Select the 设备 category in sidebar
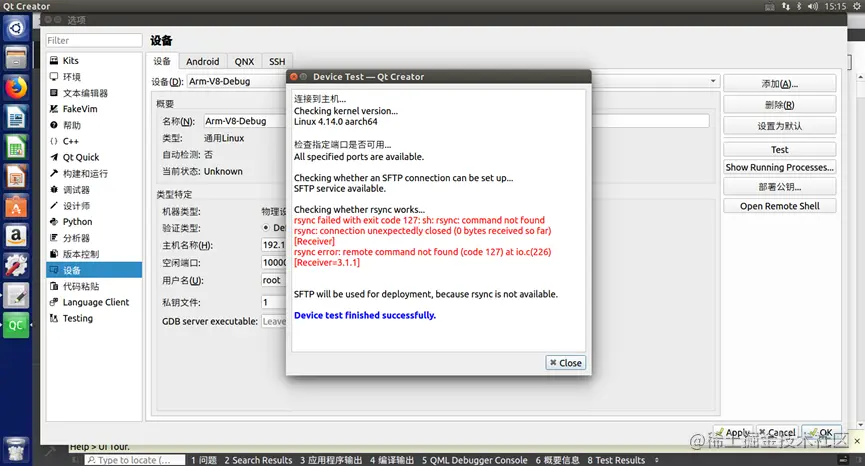This screenshot has height=466, width=865. [94, 270]
